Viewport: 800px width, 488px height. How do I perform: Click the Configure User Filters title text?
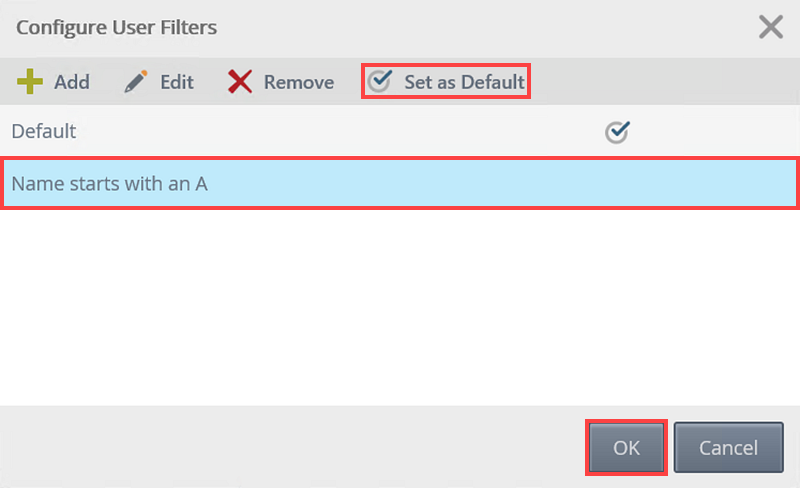[x=116, y=27]
